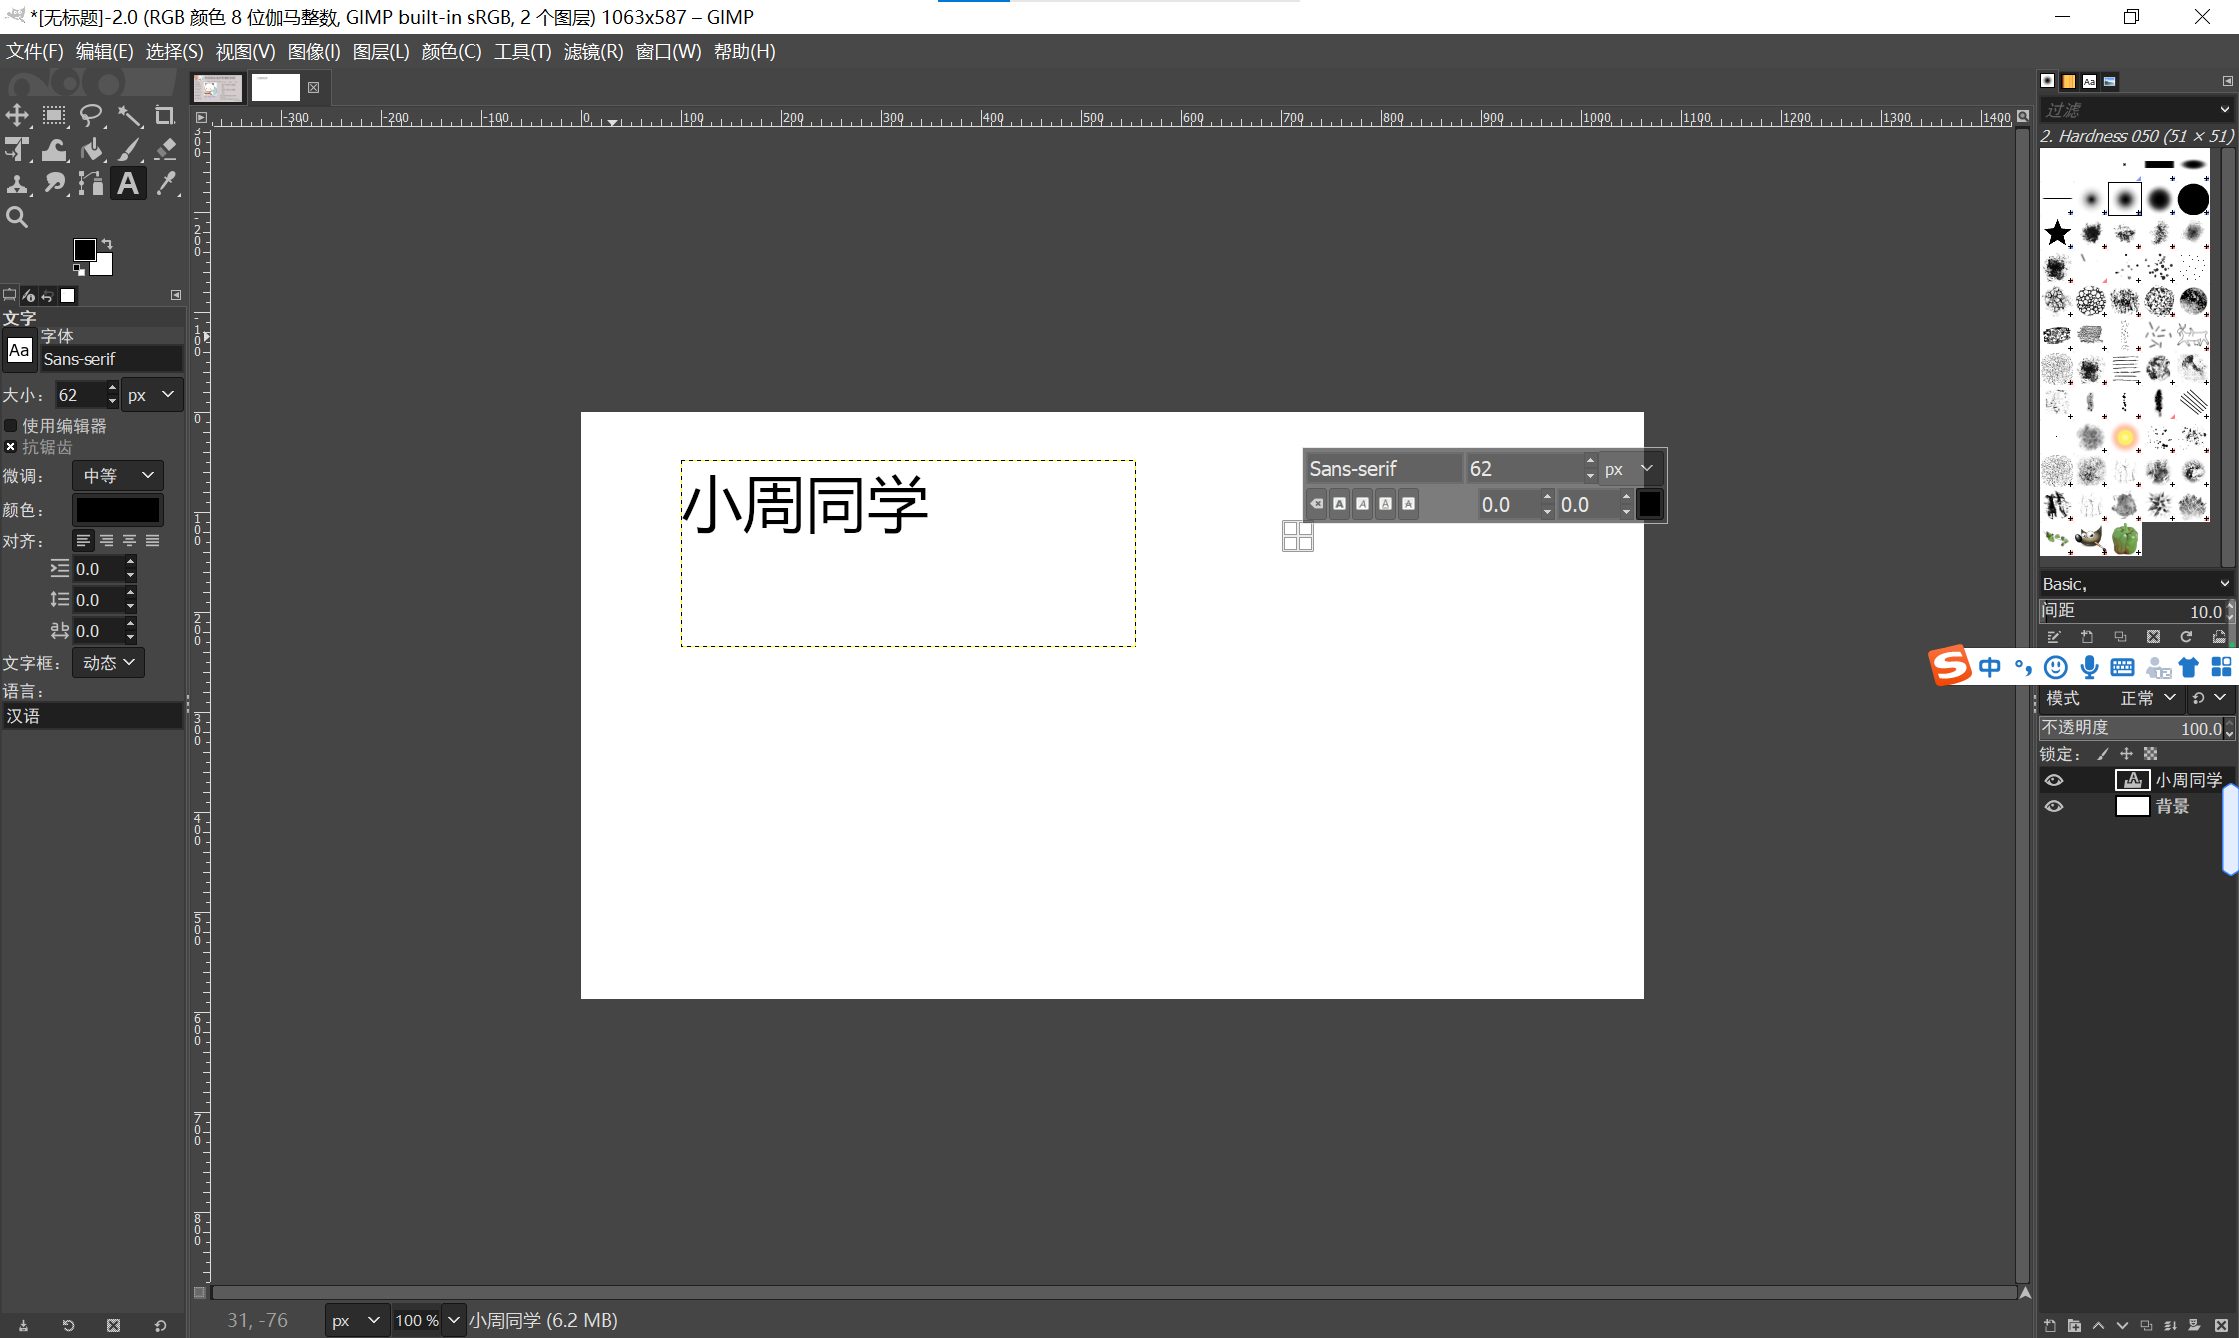Viewport: 2239px width, 1338px height.
Task: Open the px unit dropdown in text toolbar
Action: [1631, 468]
